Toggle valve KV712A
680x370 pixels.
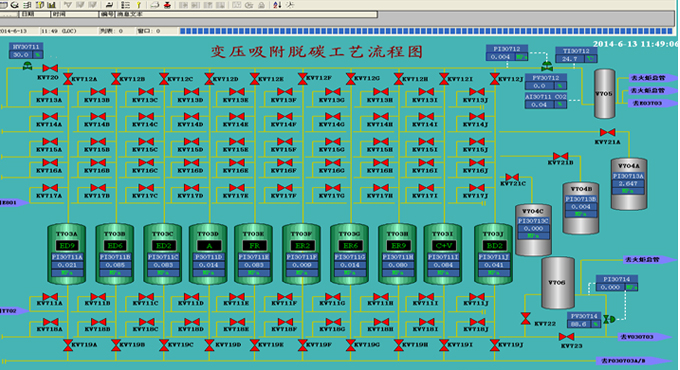pos(68,79)
